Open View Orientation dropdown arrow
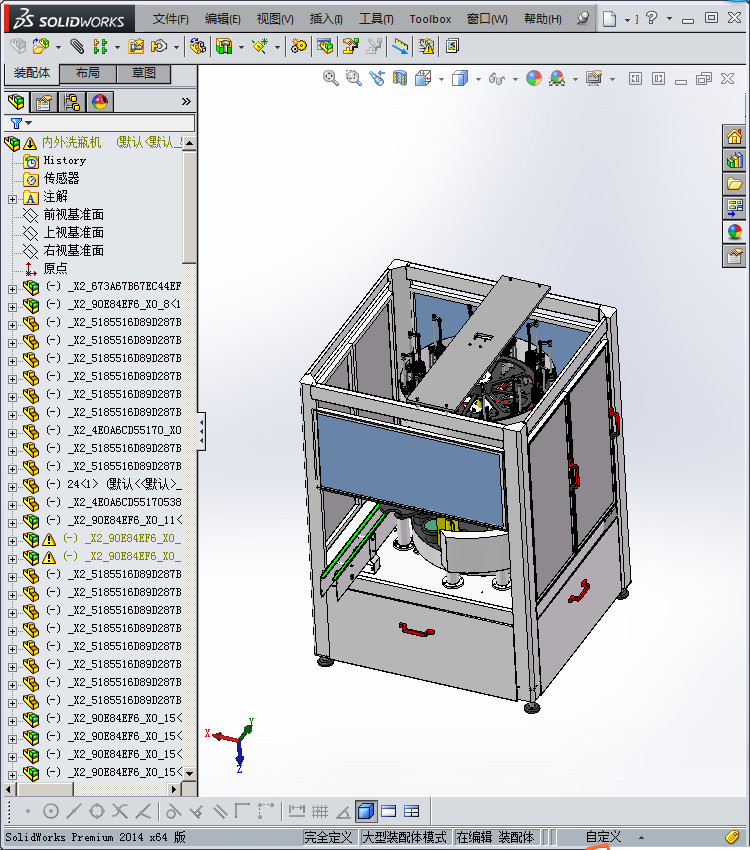750x850 pixels. tap(441, 79)
